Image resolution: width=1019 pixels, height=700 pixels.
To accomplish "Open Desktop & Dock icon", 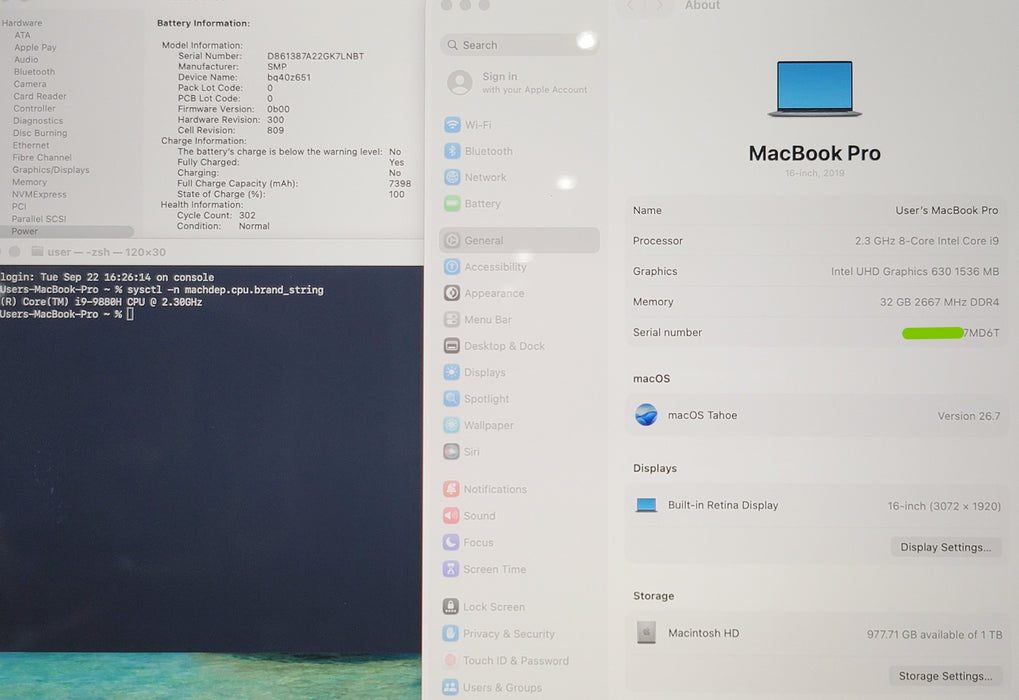I will (x=452, y=346).
